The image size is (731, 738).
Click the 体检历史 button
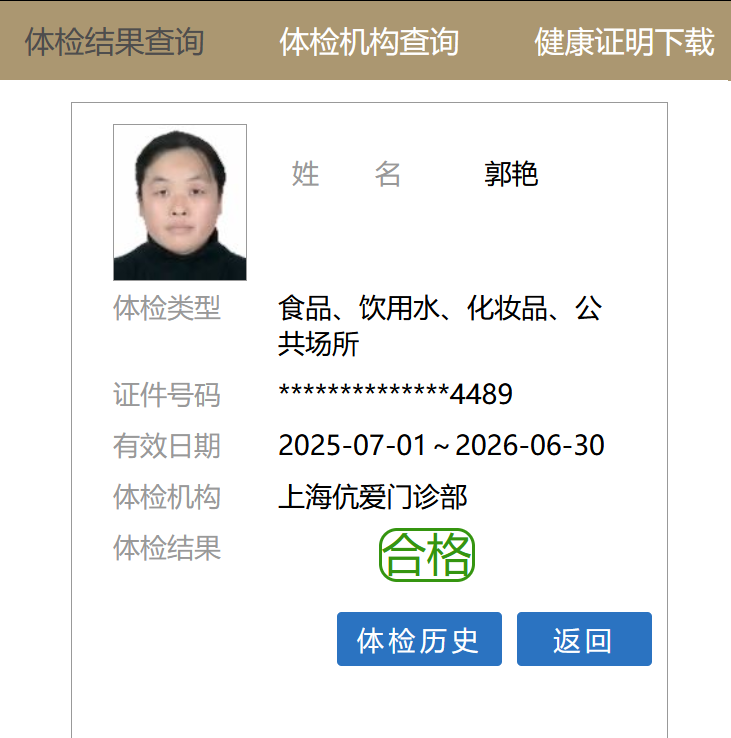[x=419, y=639]
